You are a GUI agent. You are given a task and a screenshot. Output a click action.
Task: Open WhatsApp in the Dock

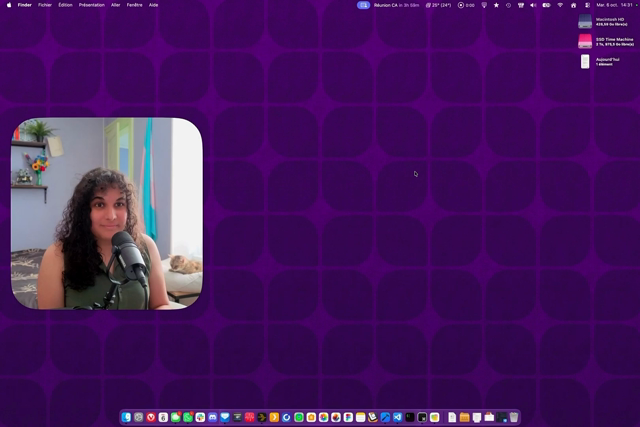coord(188,417)
